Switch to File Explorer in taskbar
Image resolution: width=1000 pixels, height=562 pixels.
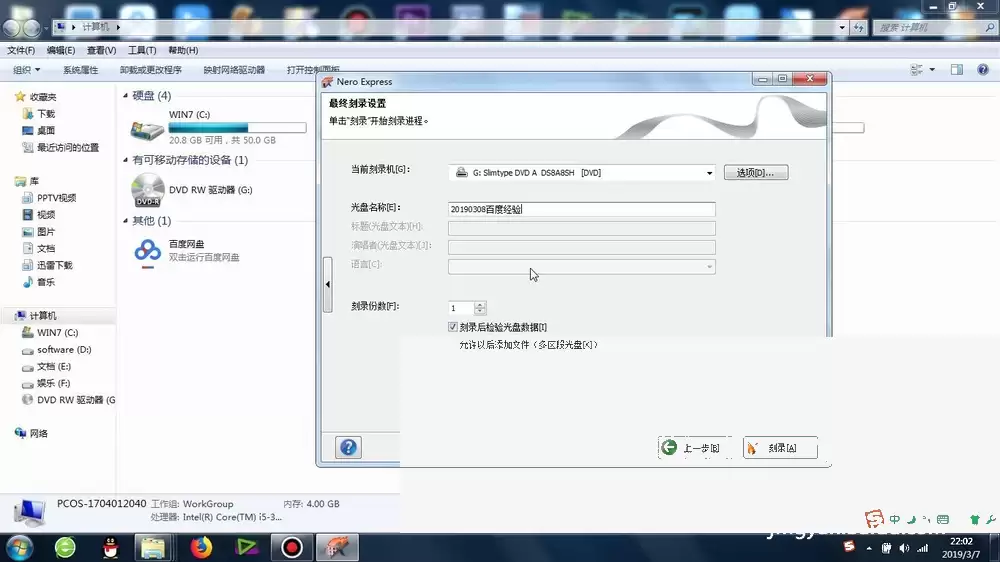point(153,547)
